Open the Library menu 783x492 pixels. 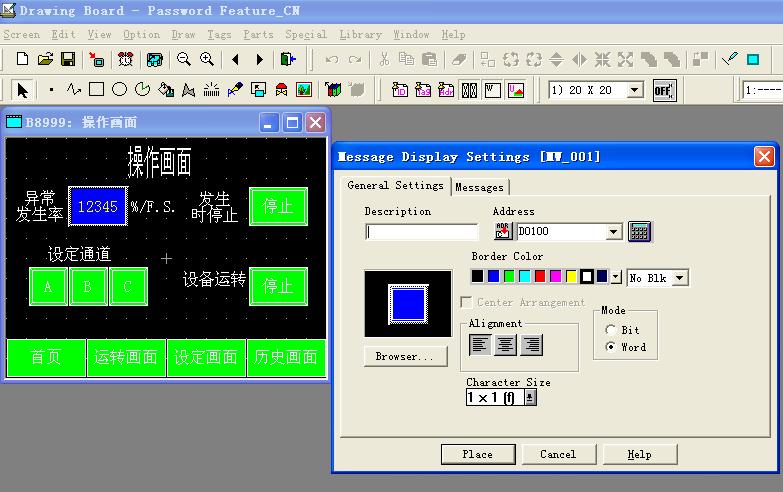360,34
